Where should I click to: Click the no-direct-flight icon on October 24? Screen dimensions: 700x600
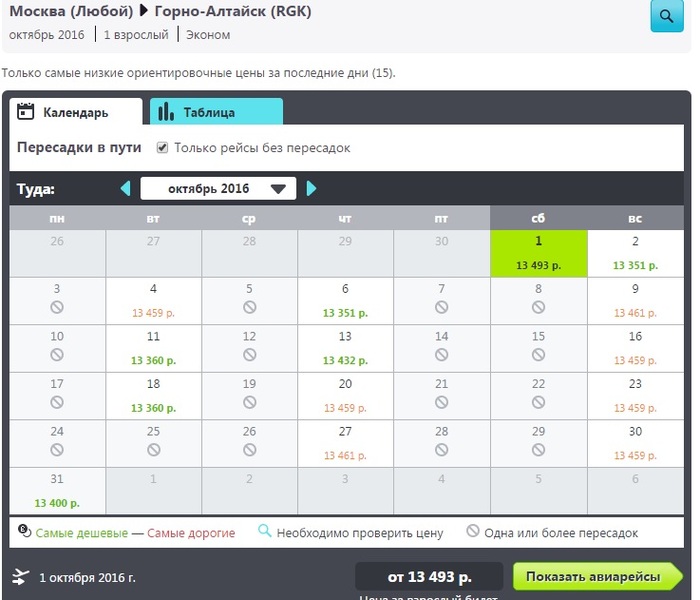[x=57, y=450]
